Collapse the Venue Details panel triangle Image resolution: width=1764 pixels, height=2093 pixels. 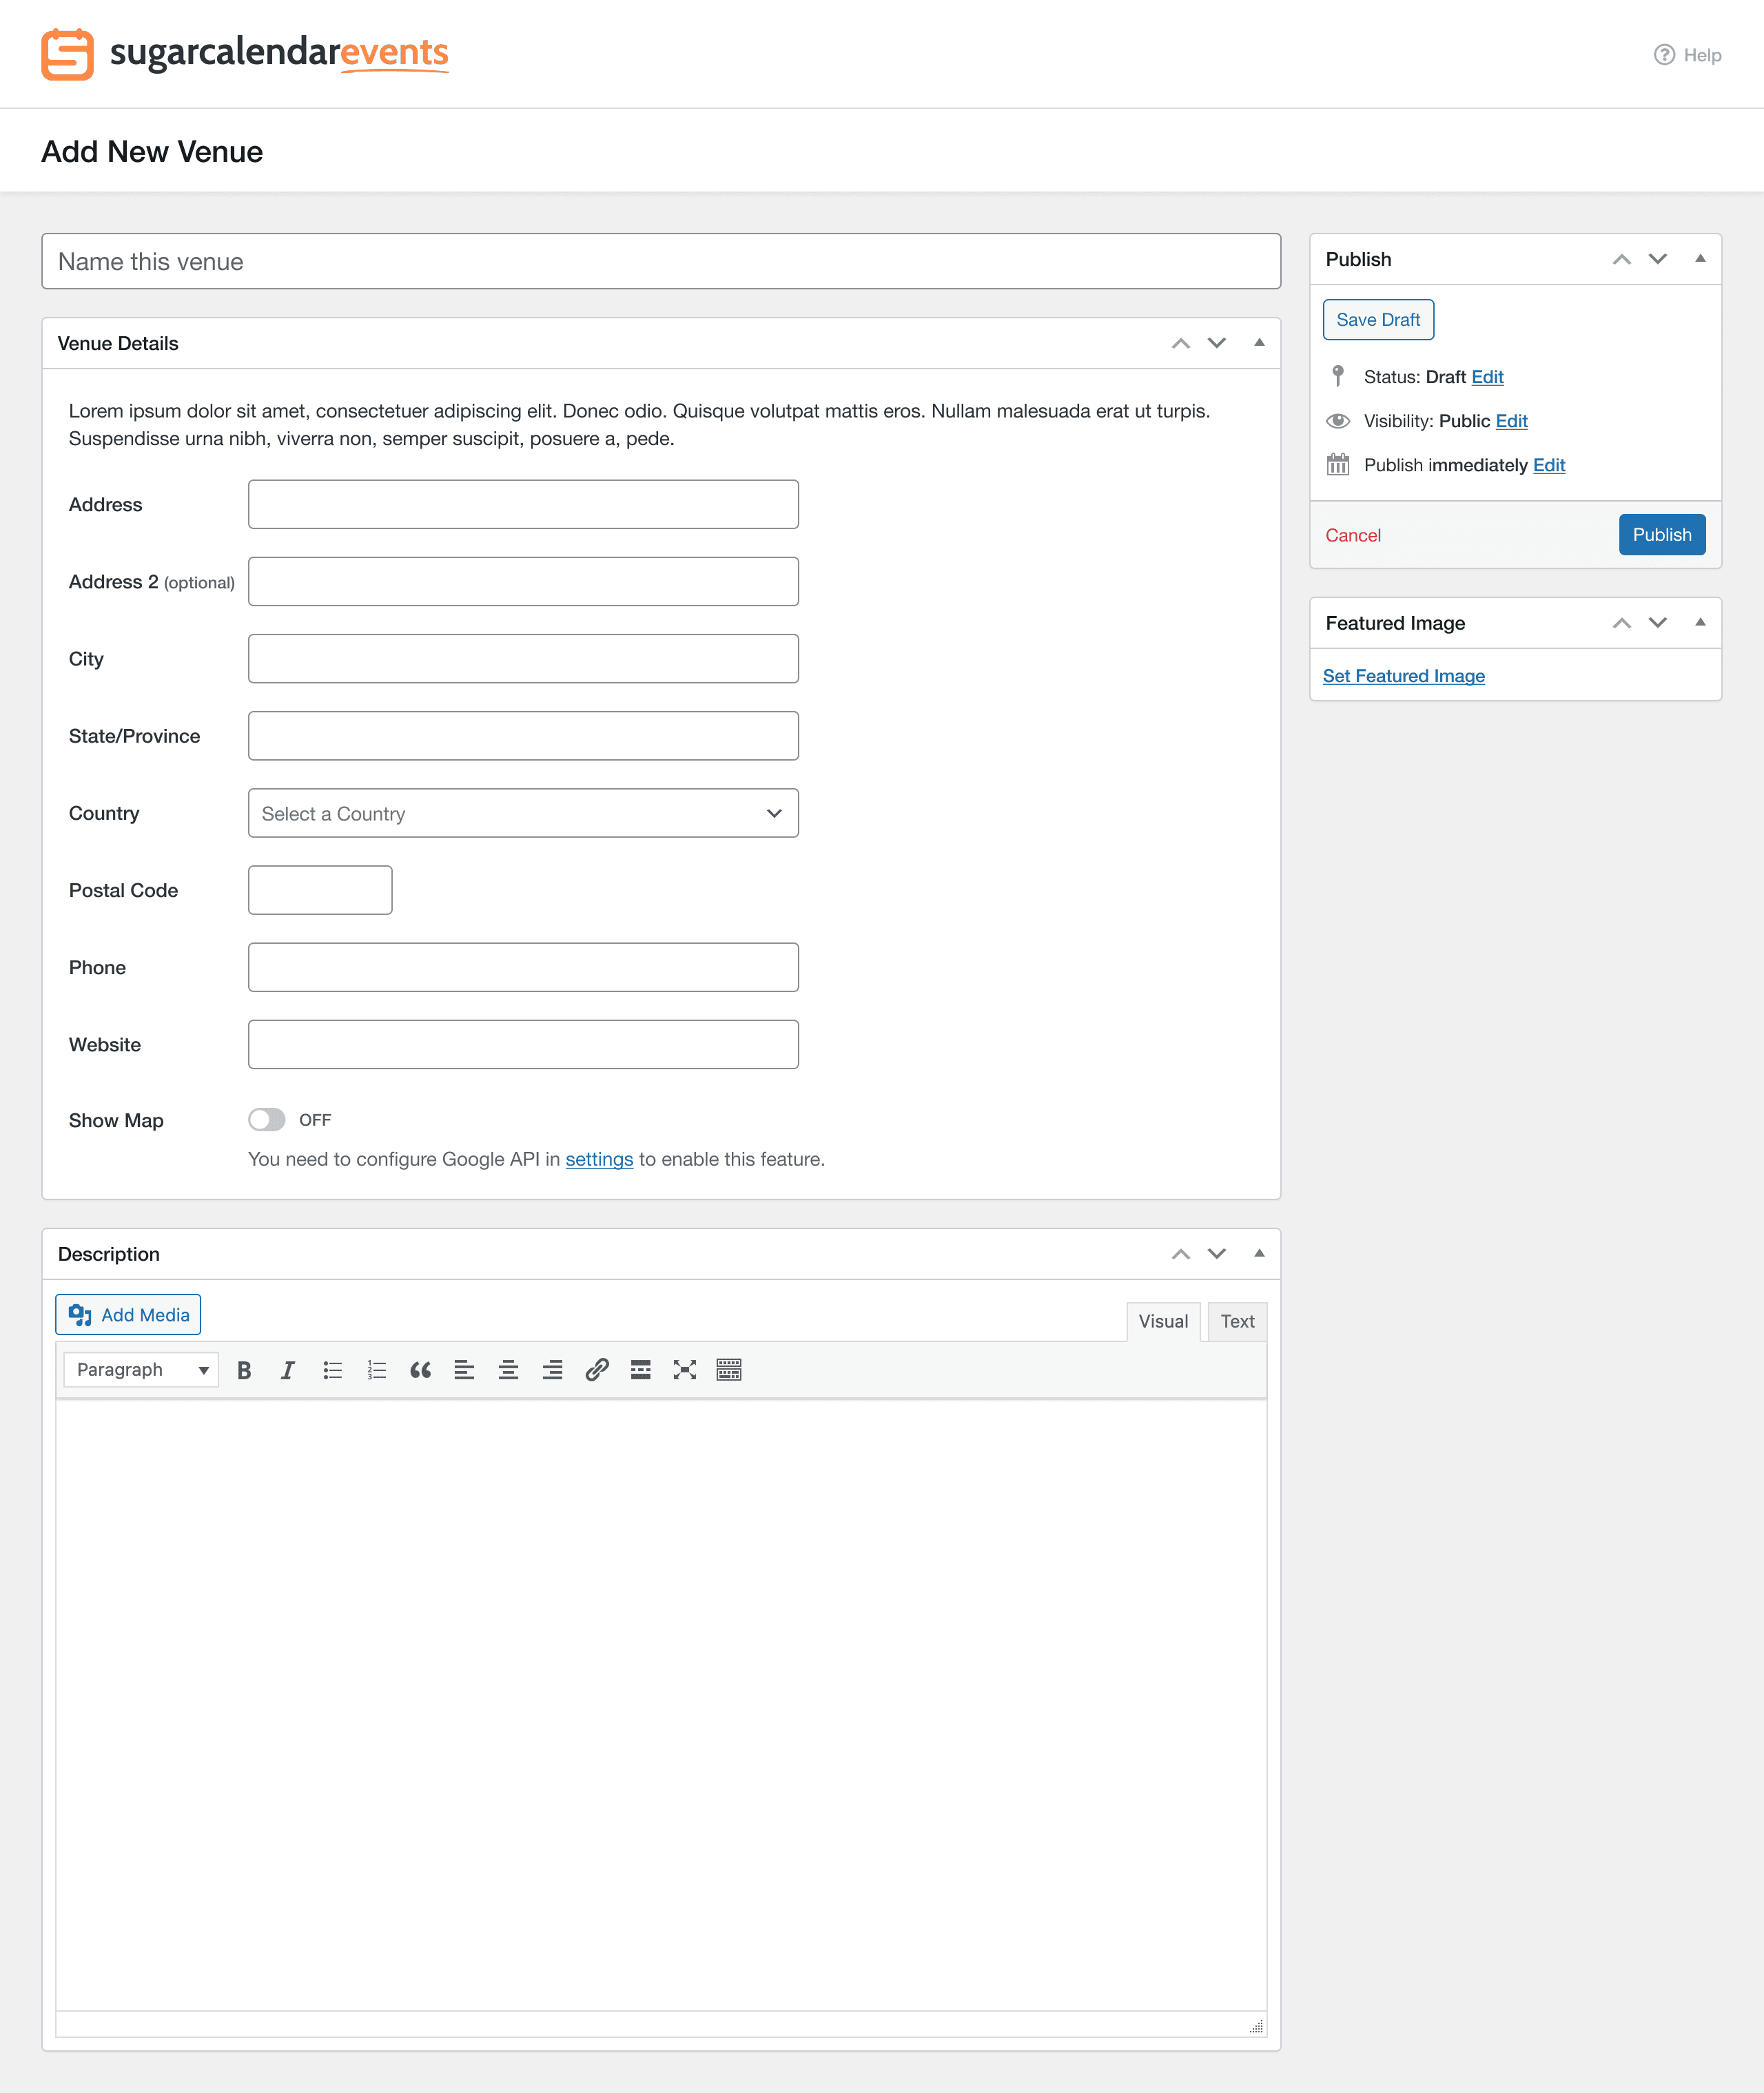(1259, 343)
